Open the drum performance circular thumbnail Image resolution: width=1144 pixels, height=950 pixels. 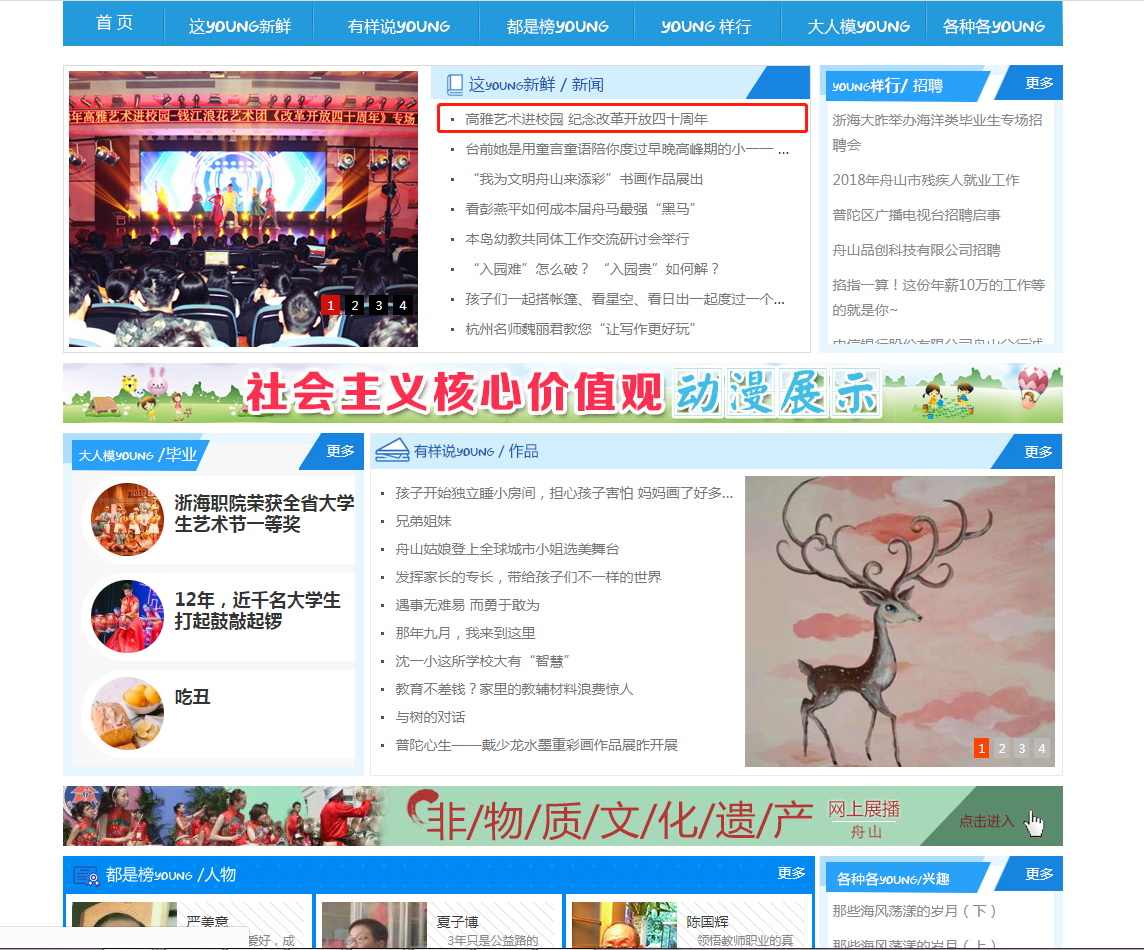pos(127,617)
